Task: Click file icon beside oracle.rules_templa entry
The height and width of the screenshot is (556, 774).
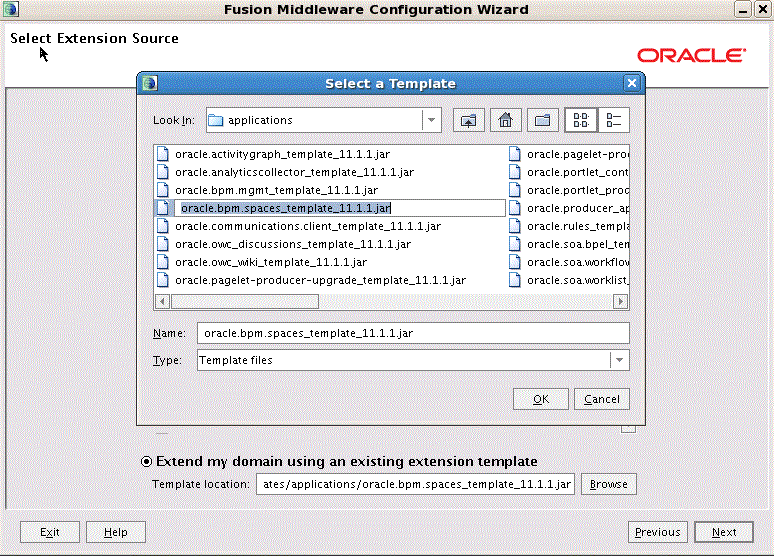Action: (514, 226)
